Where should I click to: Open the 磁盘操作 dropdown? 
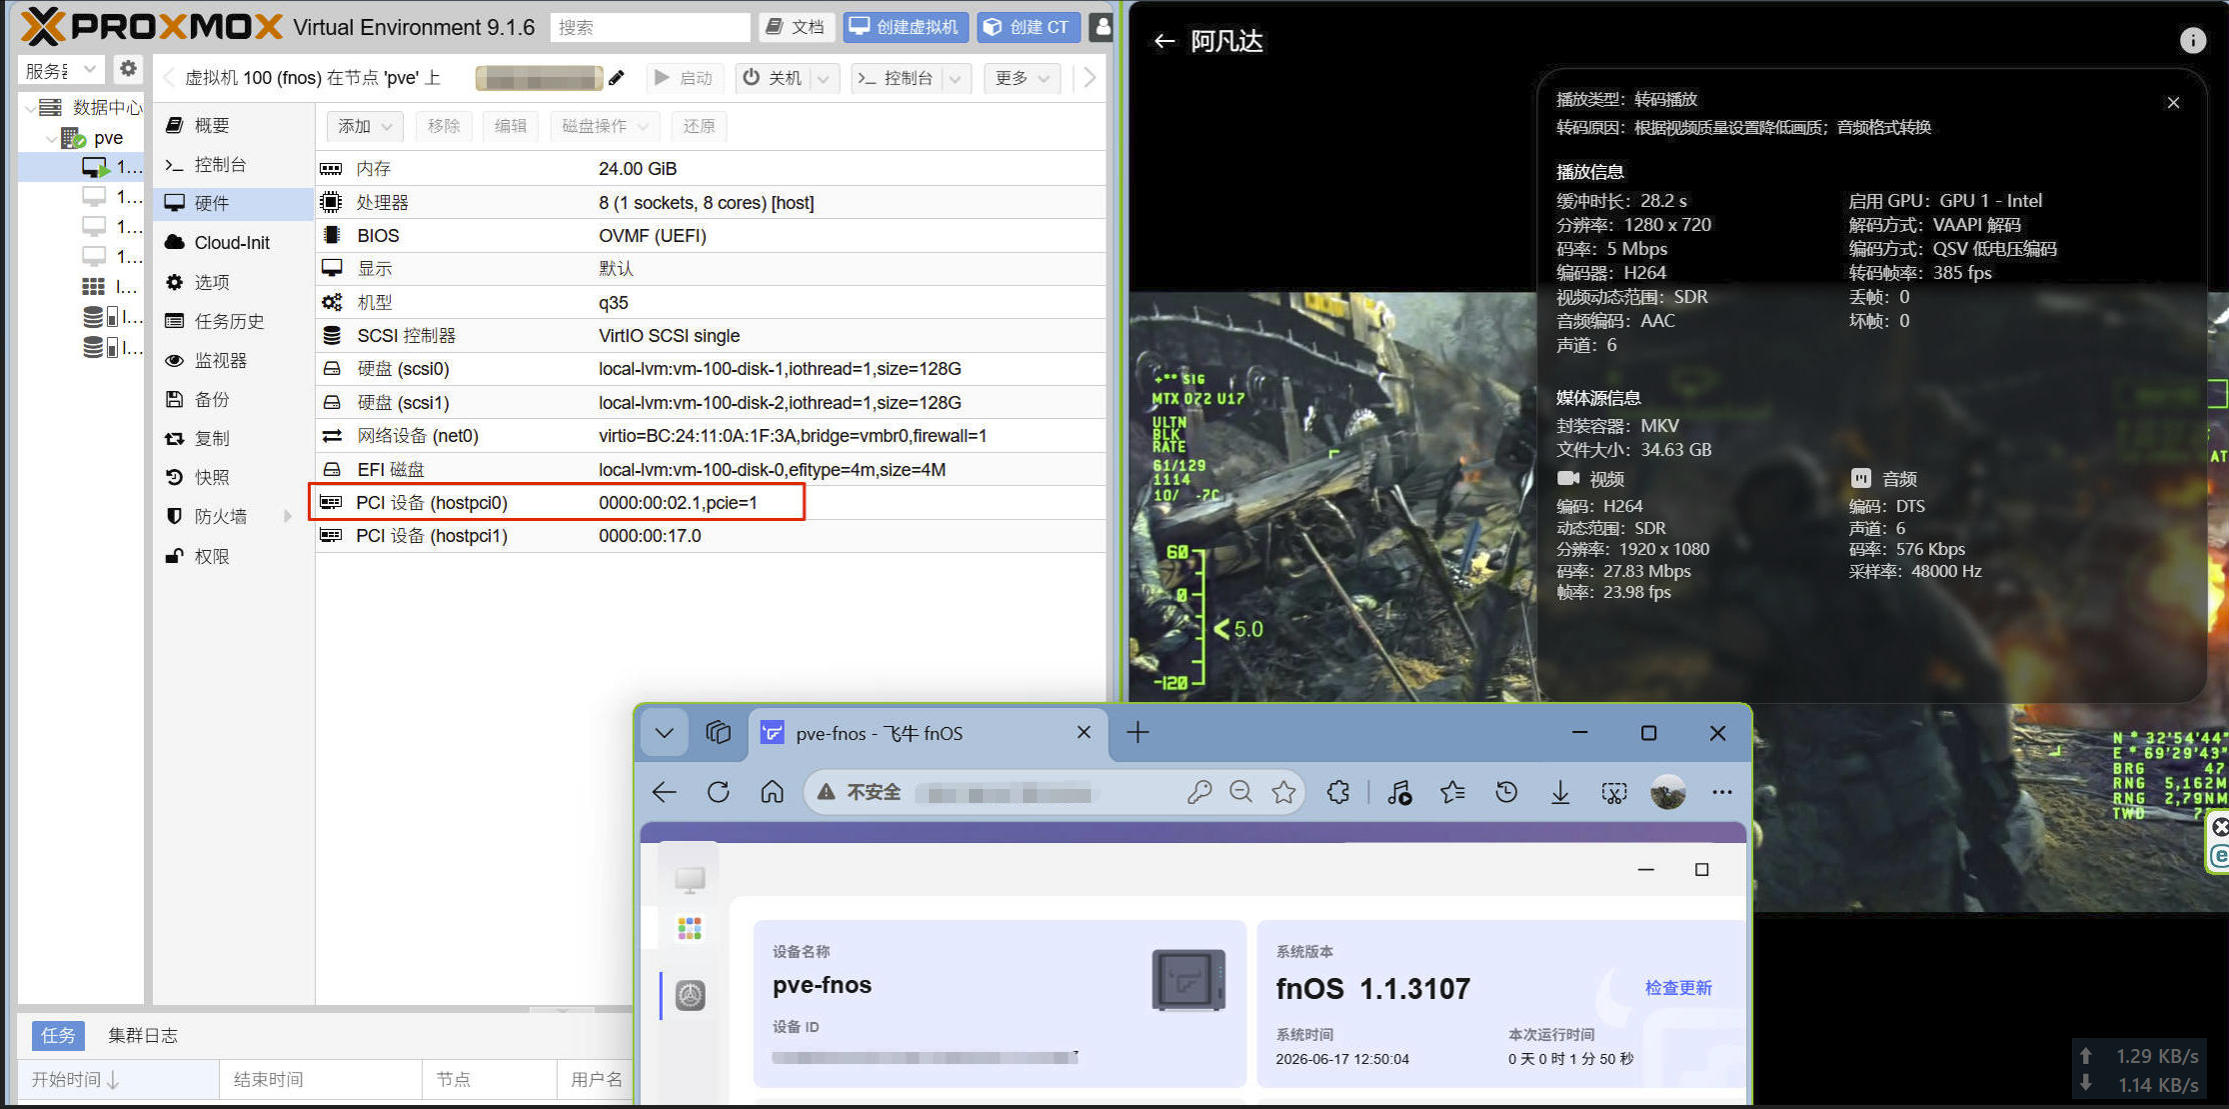[x=605, y=126]
